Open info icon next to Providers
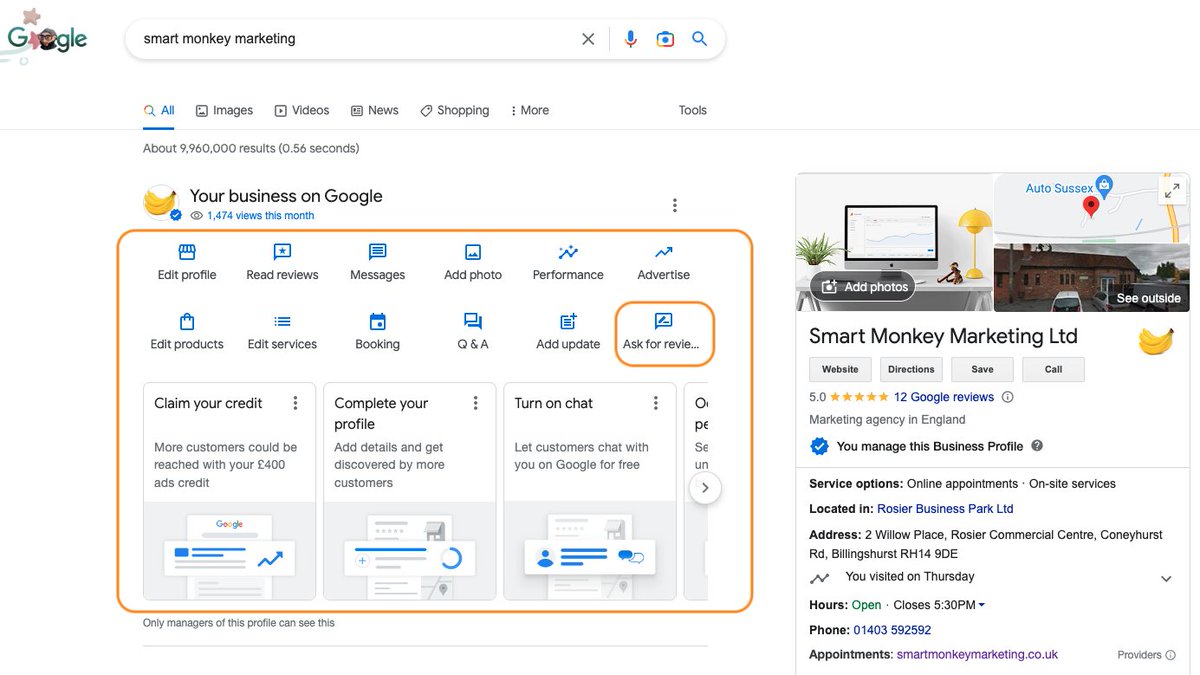 pyautogui.click(x=1170, y=655)
